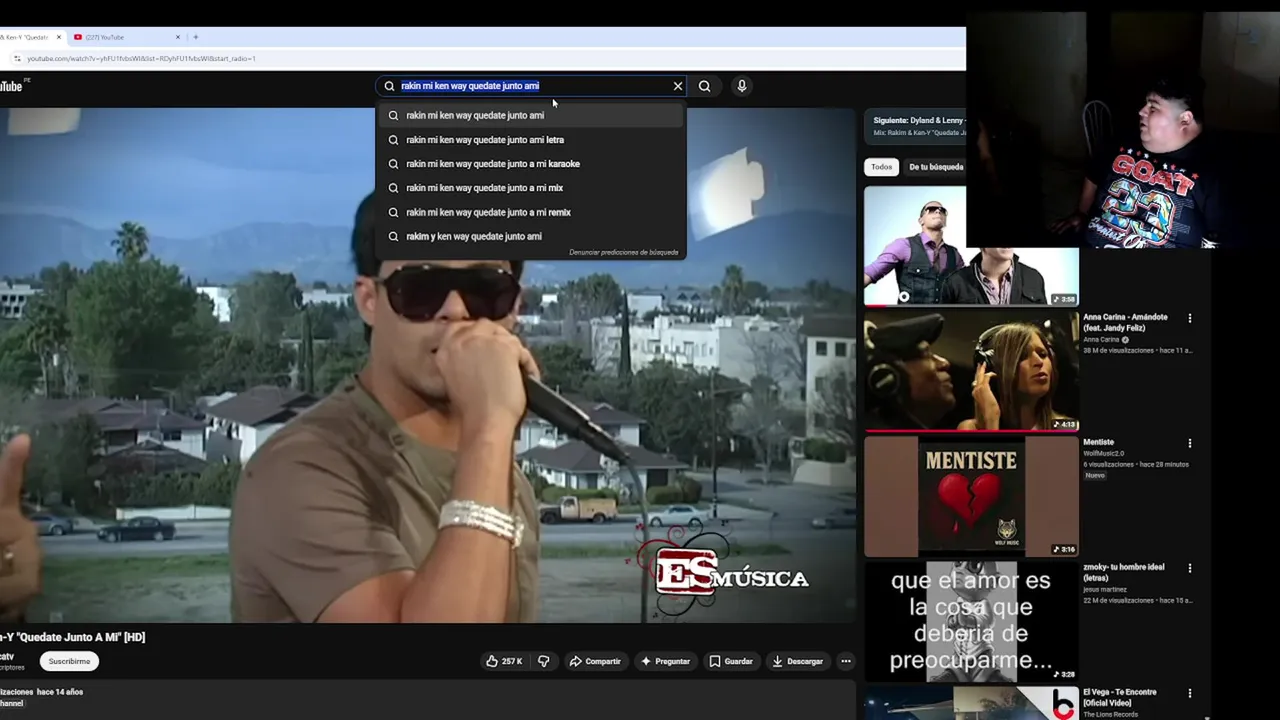Clear the YouTube search box with X
This screenshot has height=720, width=1280.
(x=678, y=86)
